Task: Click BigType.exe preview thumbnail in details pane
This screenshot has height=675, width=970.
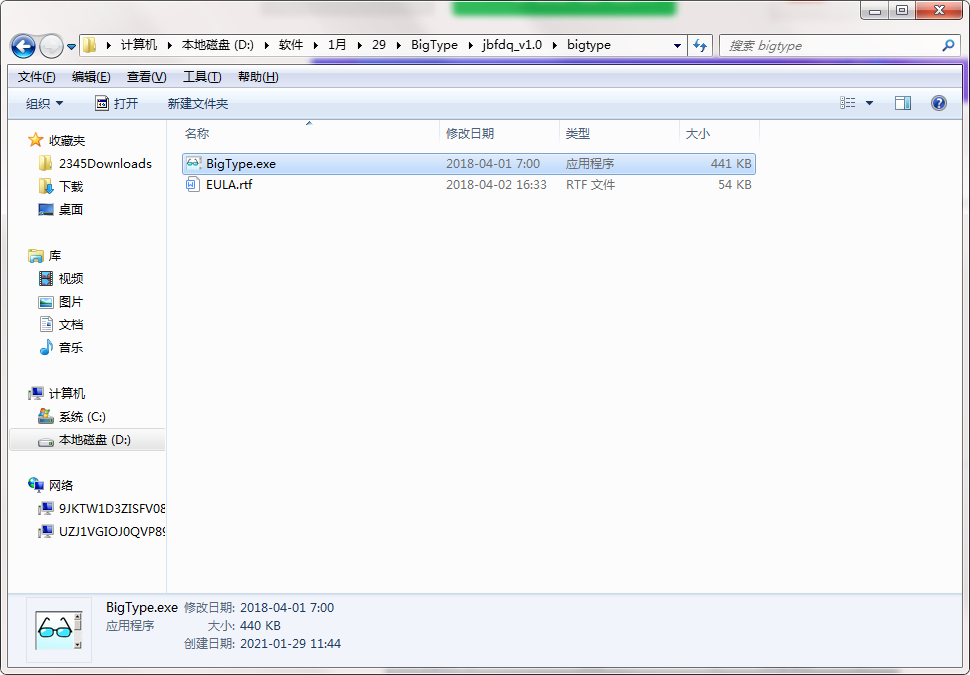Action: (59, 630)
